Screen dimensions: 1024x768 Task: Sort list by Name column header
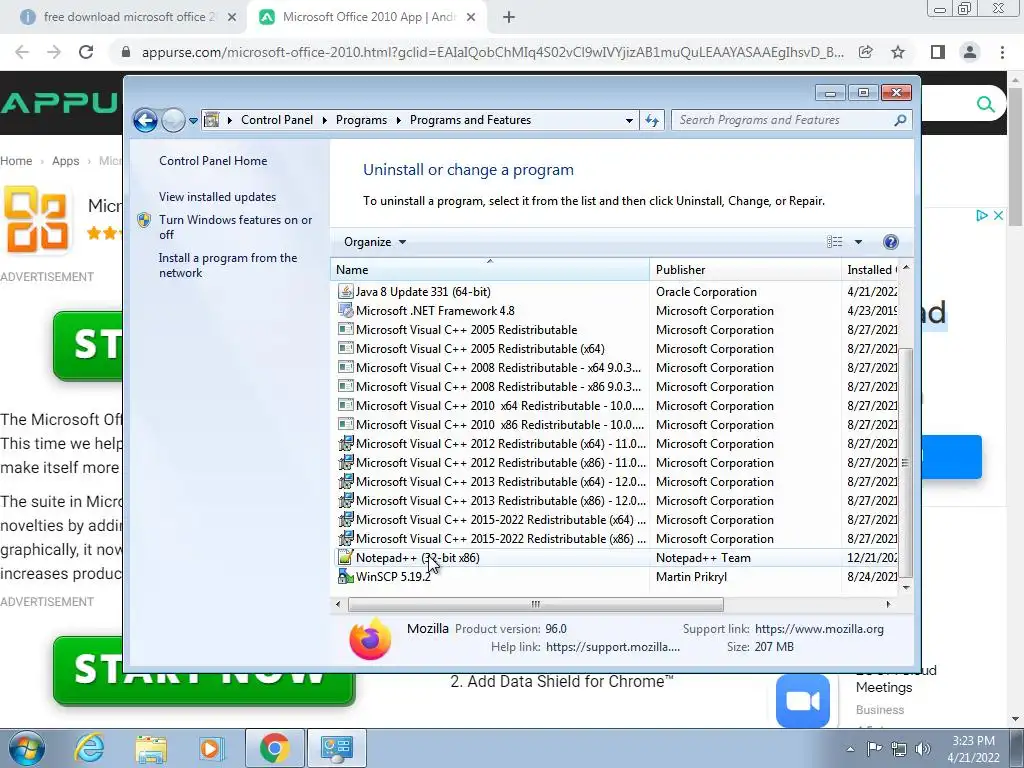pos(490,270)
